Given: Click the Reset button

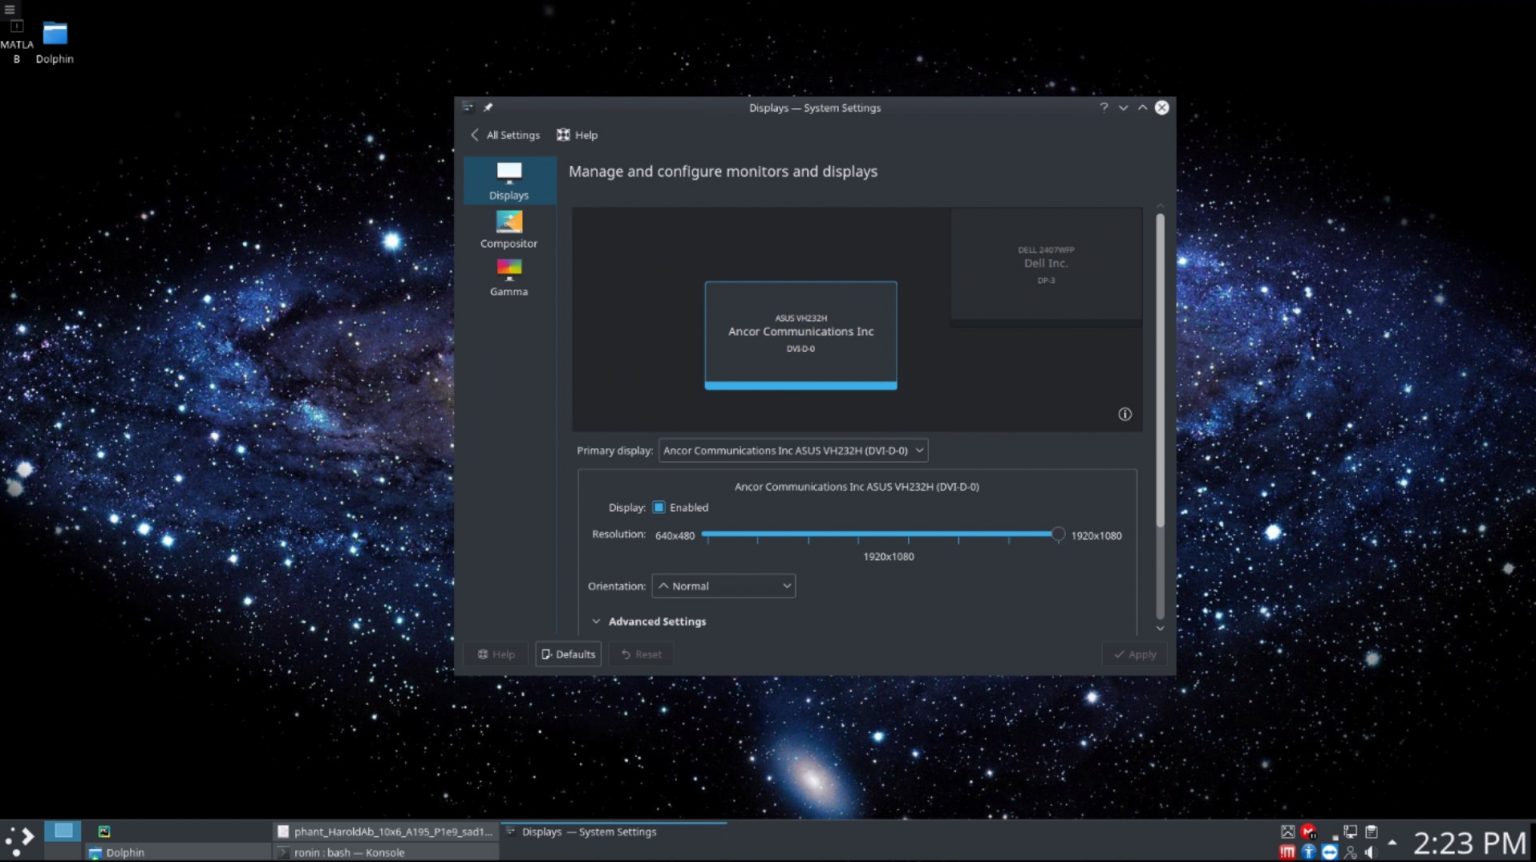Looking at the screenshot, I should click(641, 655).
